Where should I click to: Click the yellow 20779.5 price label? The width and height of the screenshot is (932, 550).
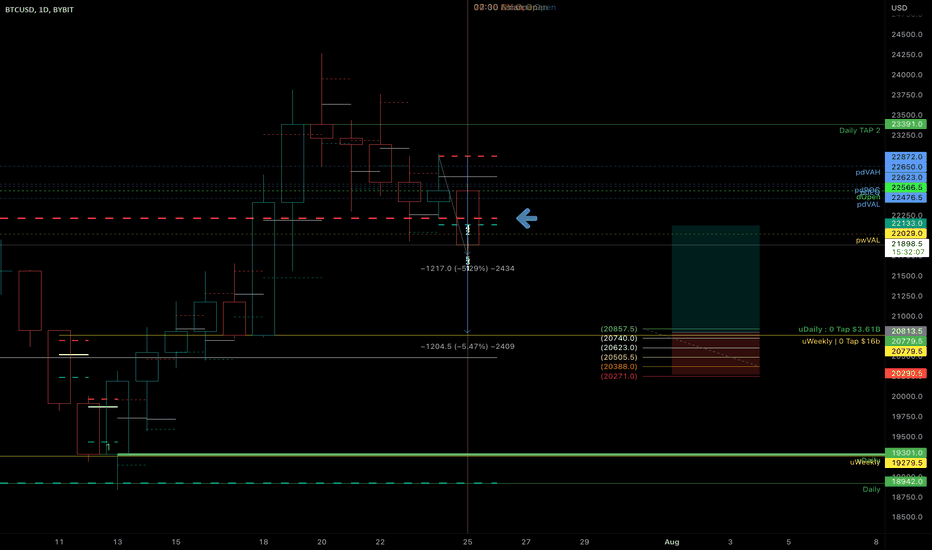point(906,351)
